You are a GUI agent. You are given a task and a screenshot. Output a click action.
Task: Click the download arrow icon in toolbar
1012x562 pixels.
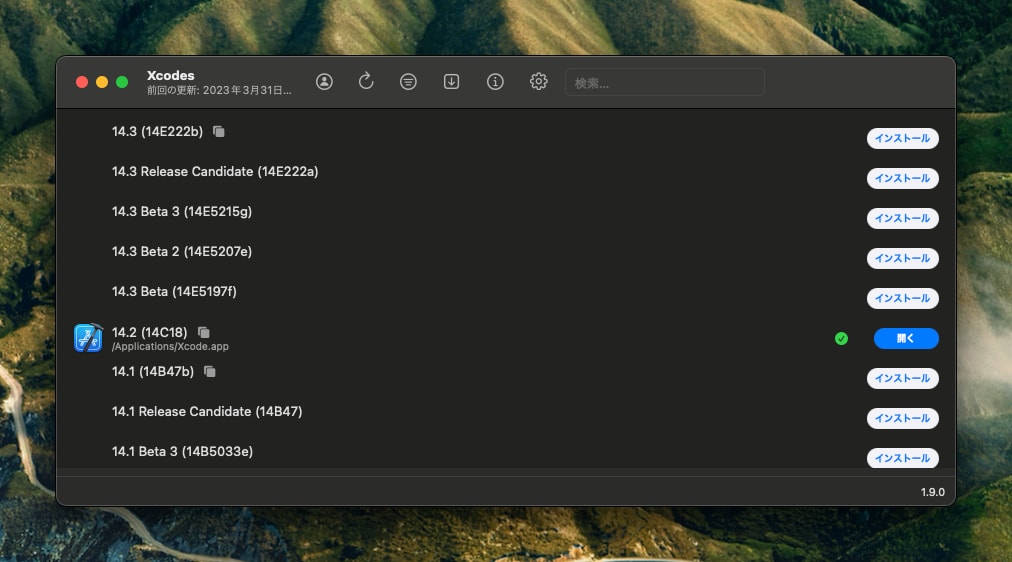(451, 82)
